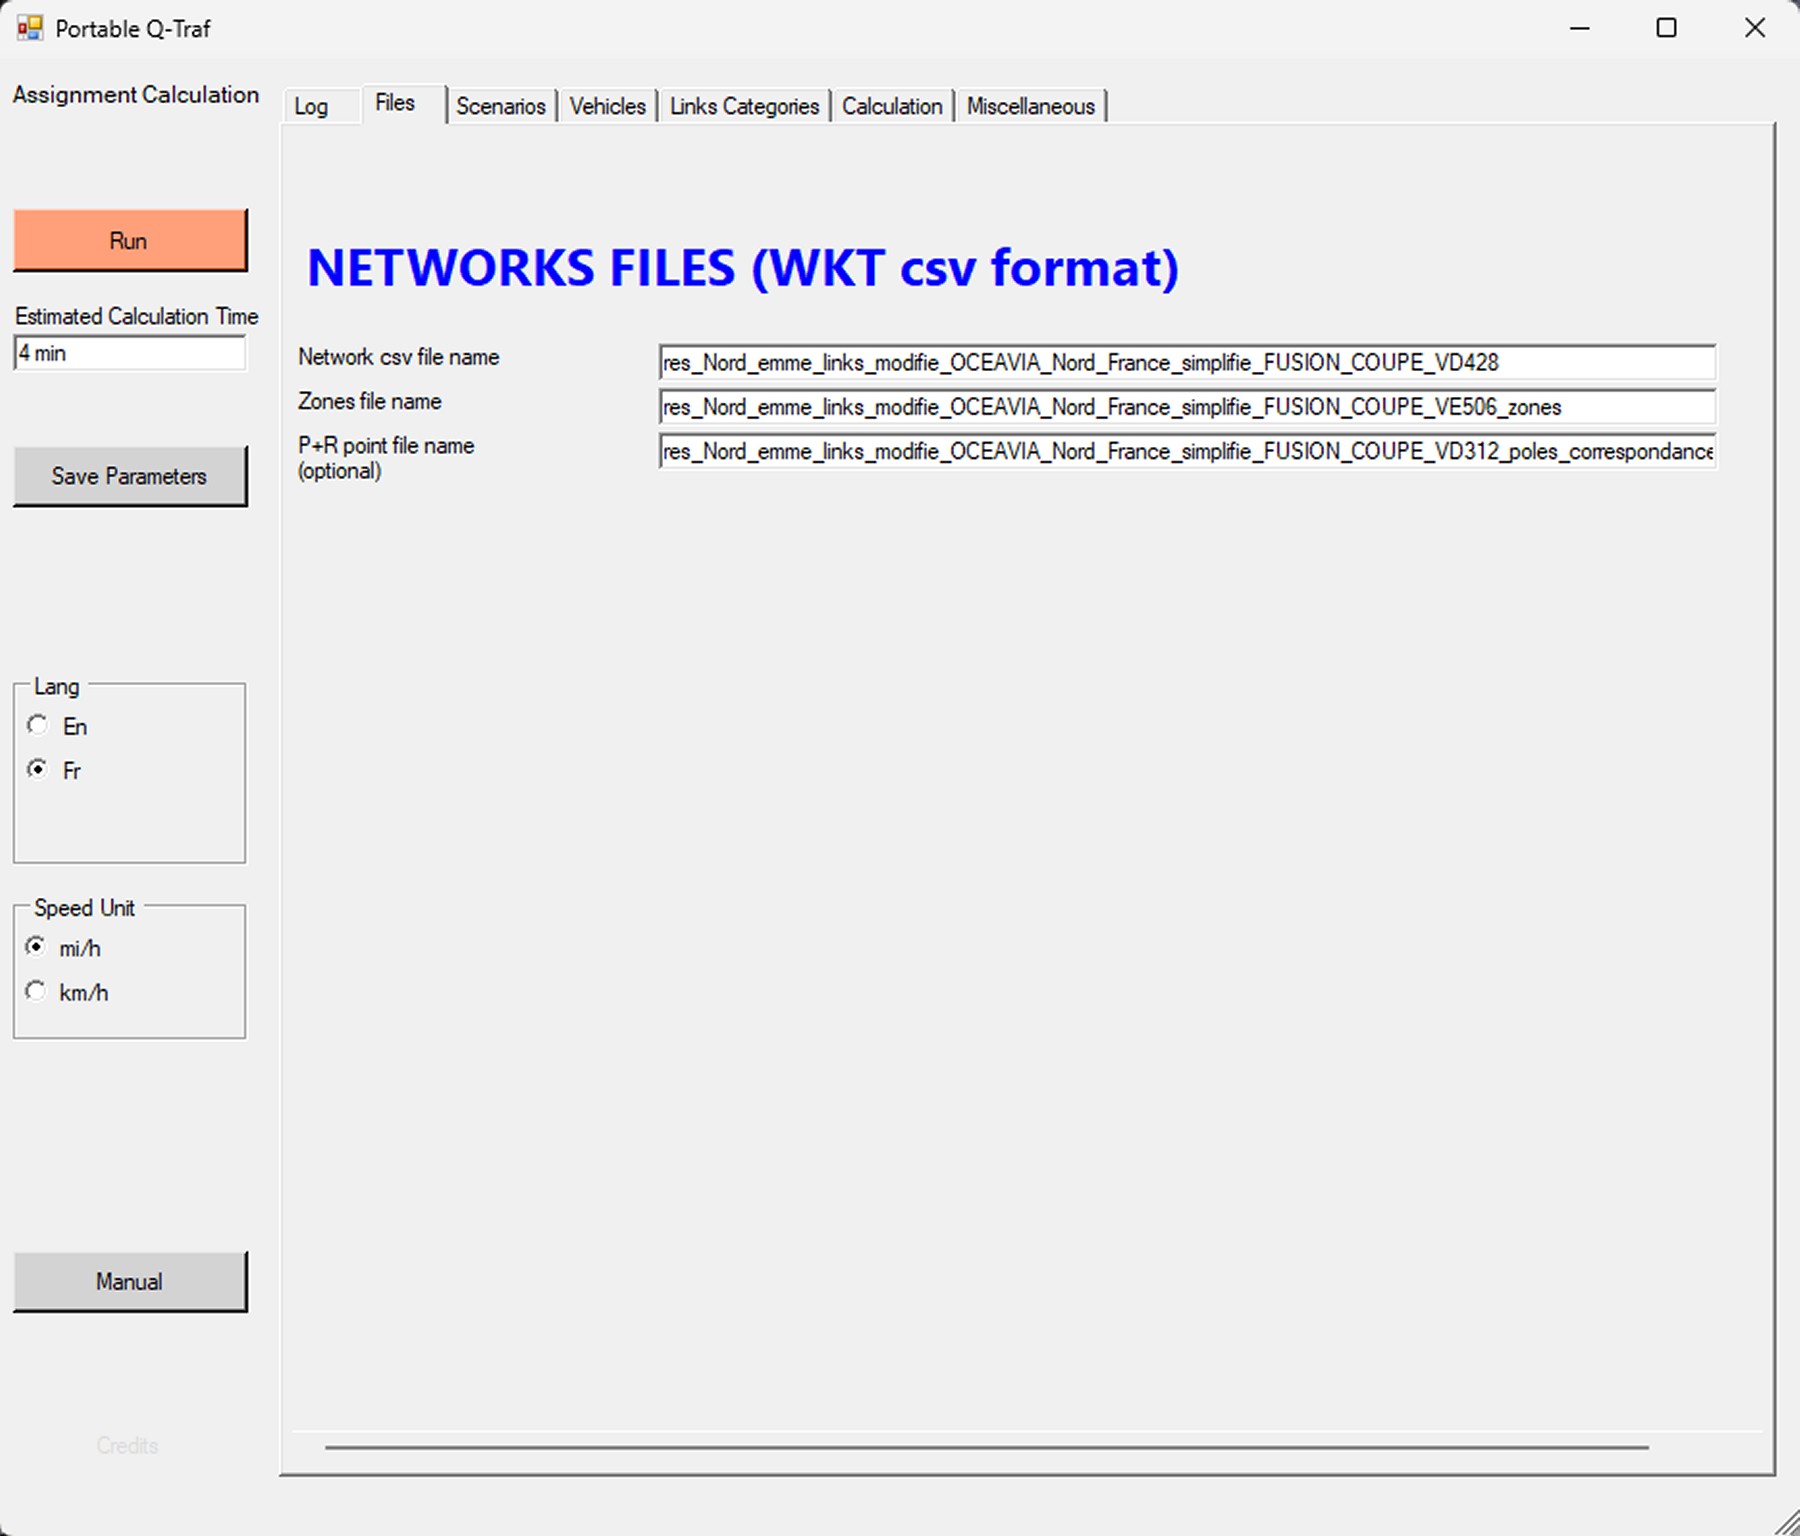The image size is (1800, 1536).
Task: Start the calculation with the Run button
Action: pyautogui.click(x=130, y=240)
